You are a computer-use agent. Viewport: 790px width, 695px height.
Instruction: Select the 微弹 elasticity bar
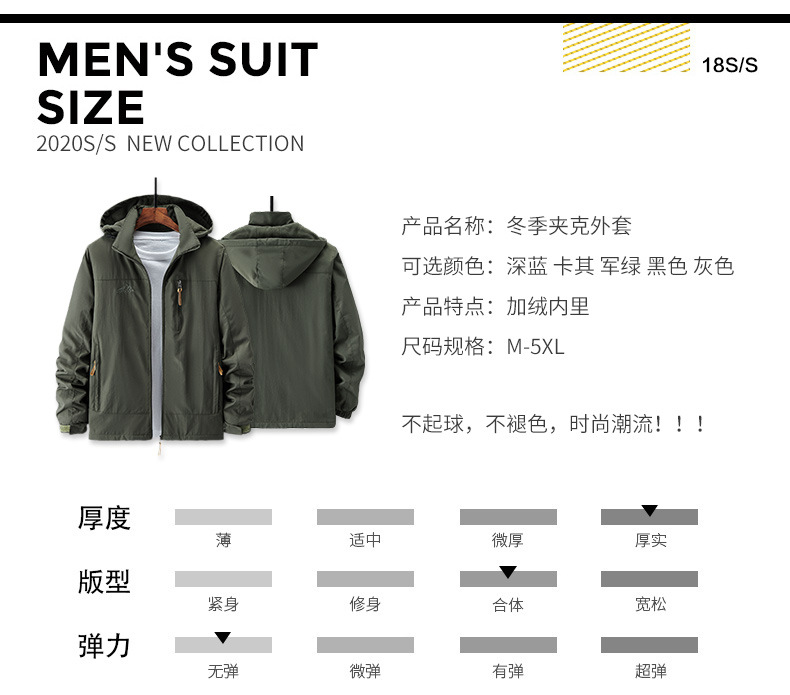click(x=365, y=645)
